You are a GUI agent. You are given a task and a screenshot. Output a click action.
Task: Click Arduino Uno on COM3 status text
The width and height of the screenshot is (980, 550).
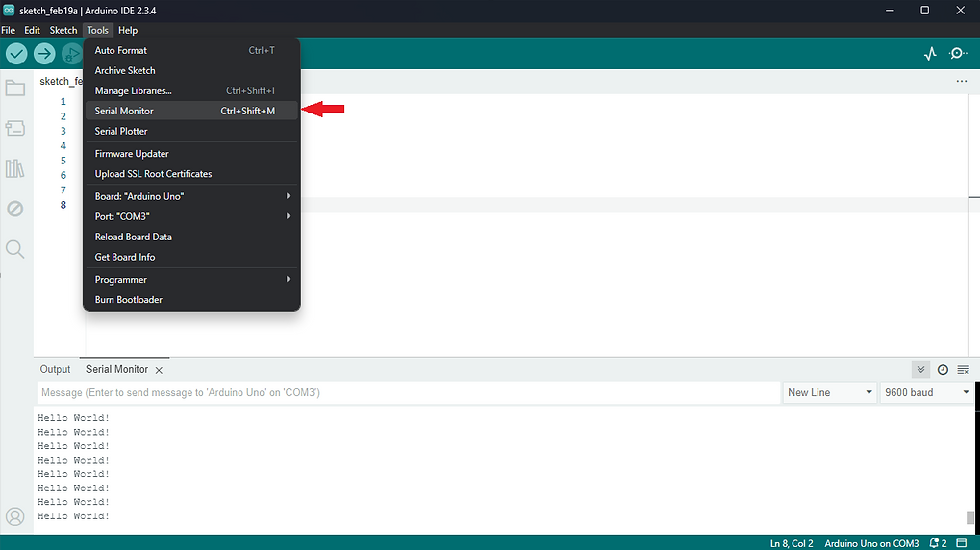click(871, 543)
